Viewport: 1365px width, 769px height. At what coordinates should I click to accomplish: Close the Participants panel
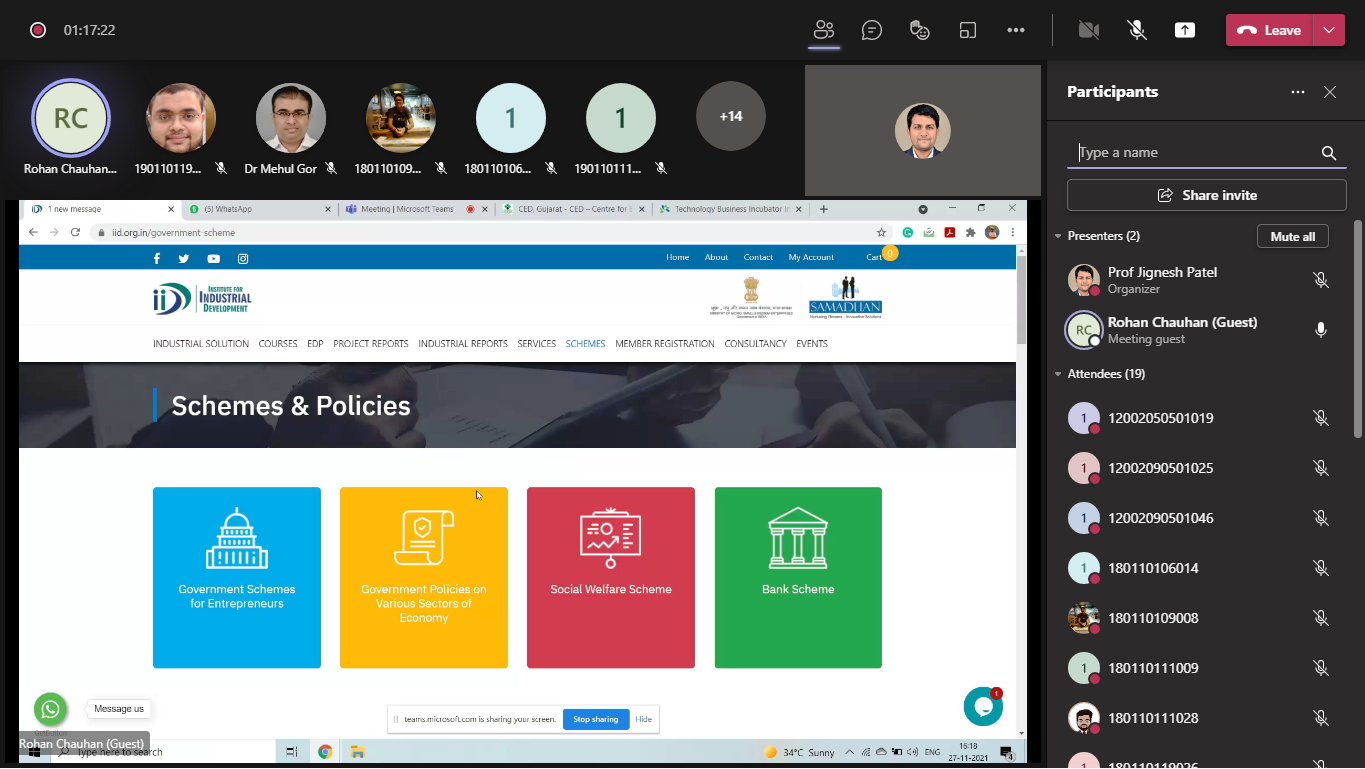(x=1330, y=92)
